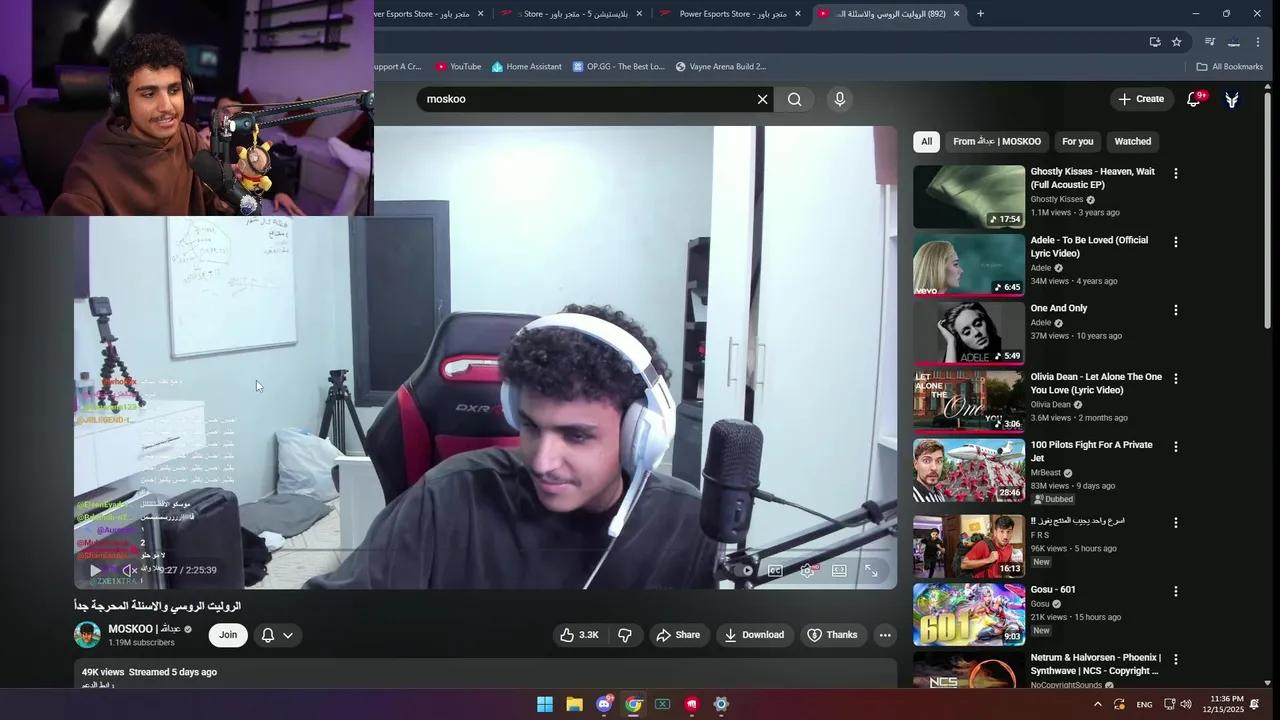Screen dimensions: 1280x720
Task: Toggle the dislike button
Action: [x=625, y=635]
